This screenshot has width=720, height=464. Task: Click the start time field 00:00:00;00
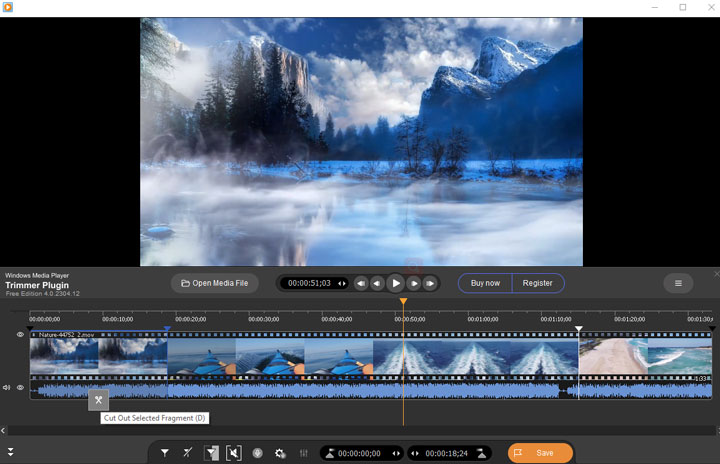coord(360,453)
